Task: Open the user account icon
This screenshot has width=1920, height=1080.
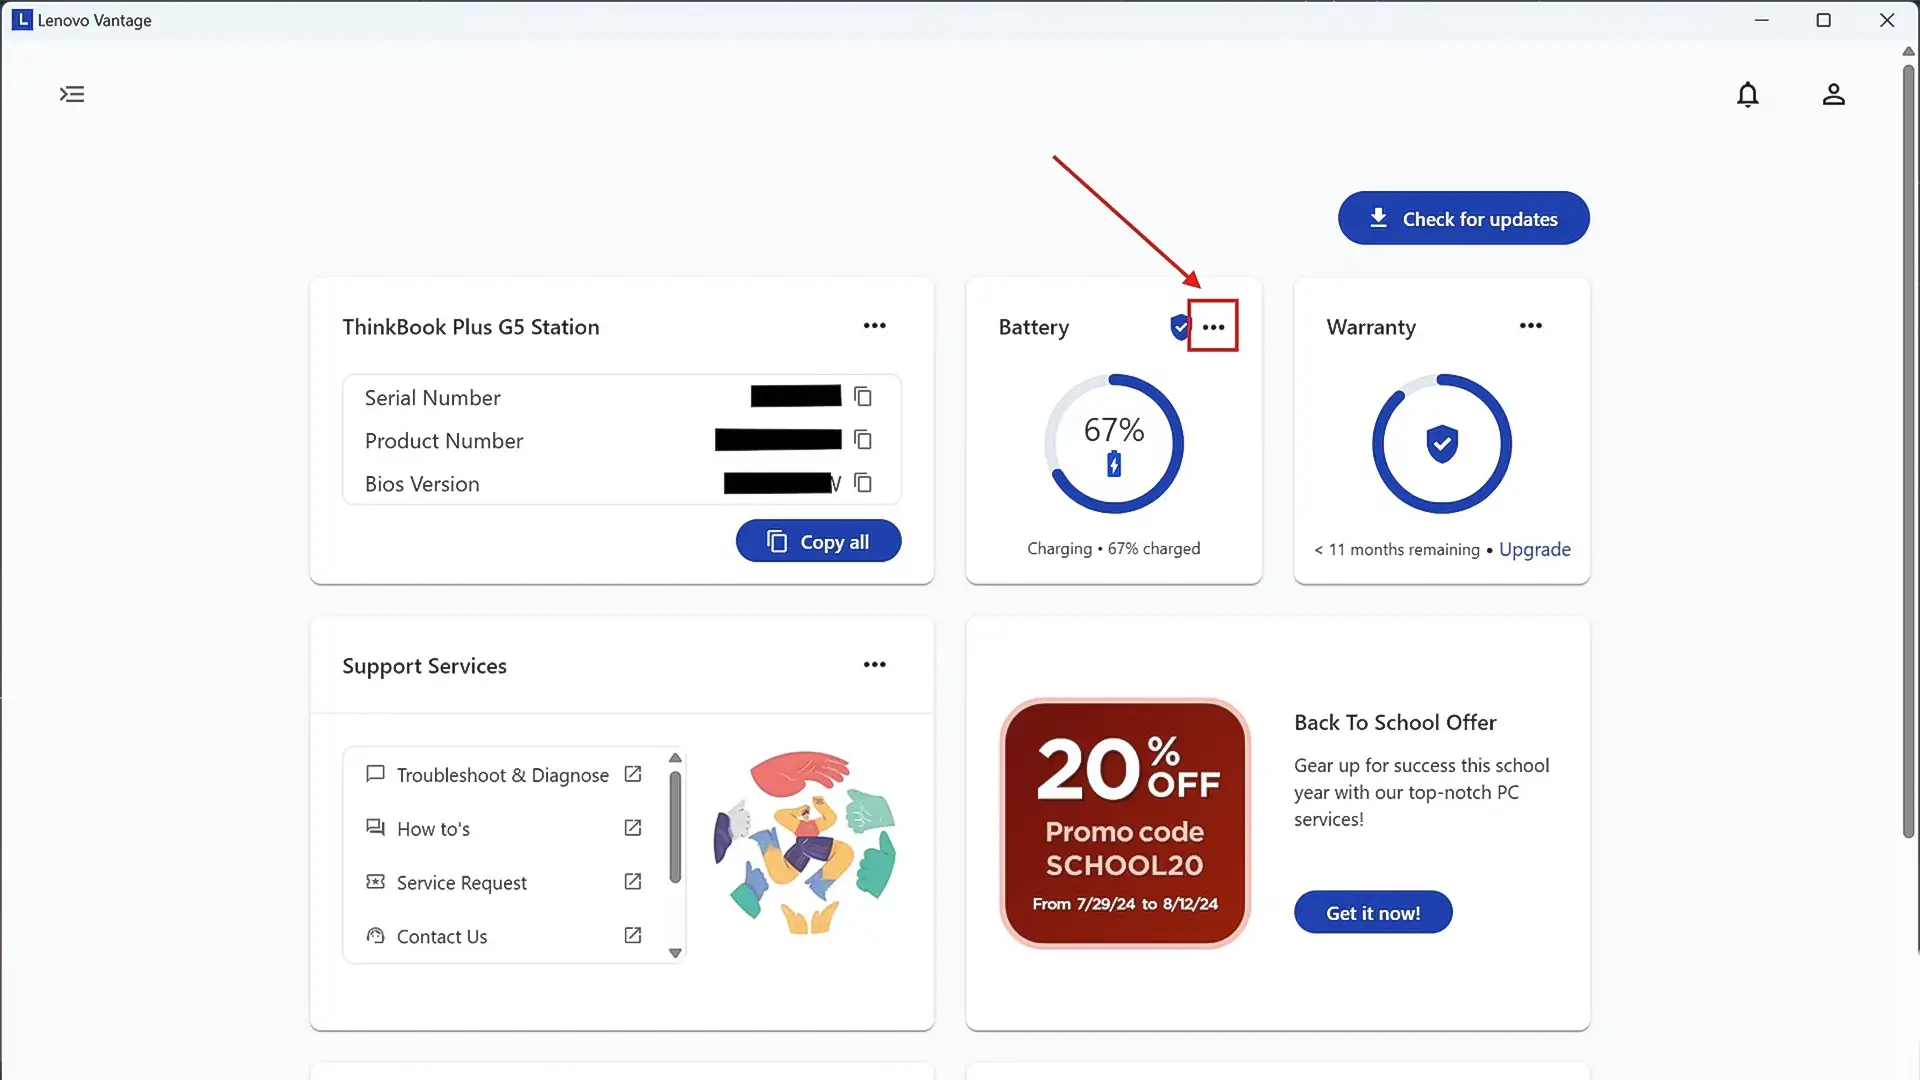Action: [x=1833, y=94]
